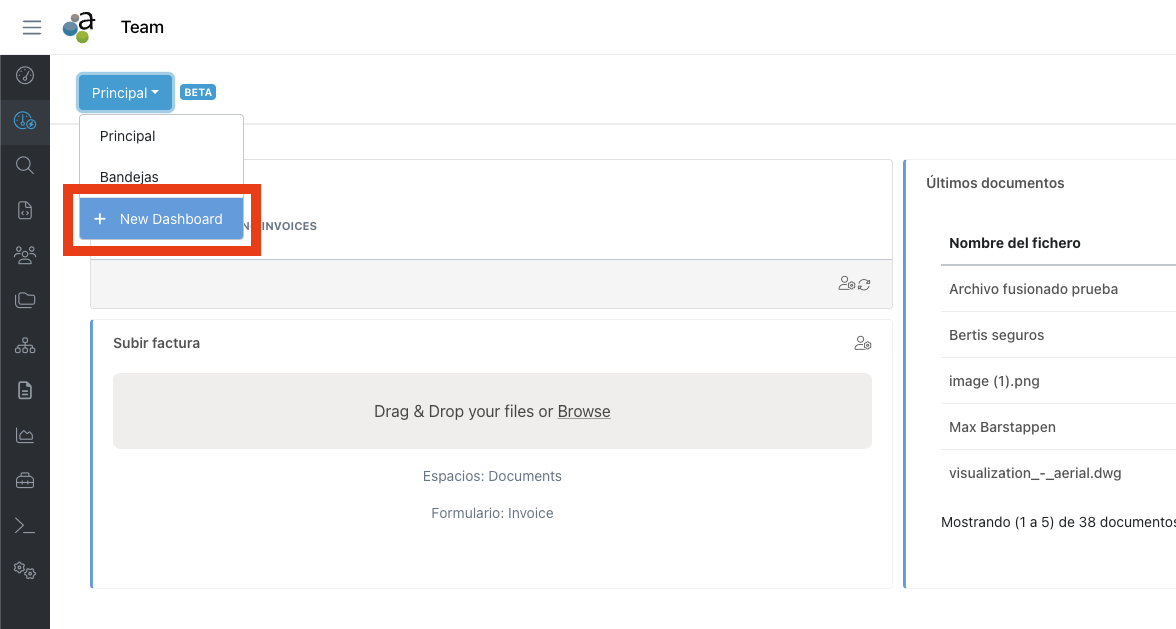Screen dimensions: 1176x629
Task: Click the Browse link in upload area
Action: point(584,411)
